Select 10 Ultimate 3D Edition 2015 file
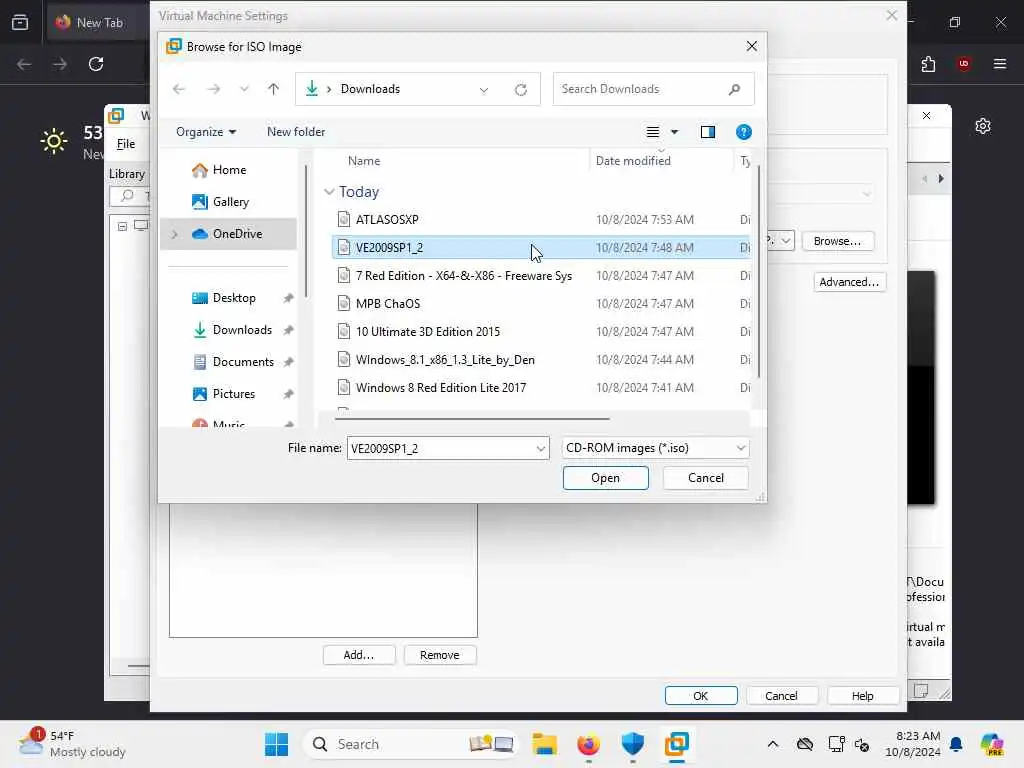 [541, 332]
